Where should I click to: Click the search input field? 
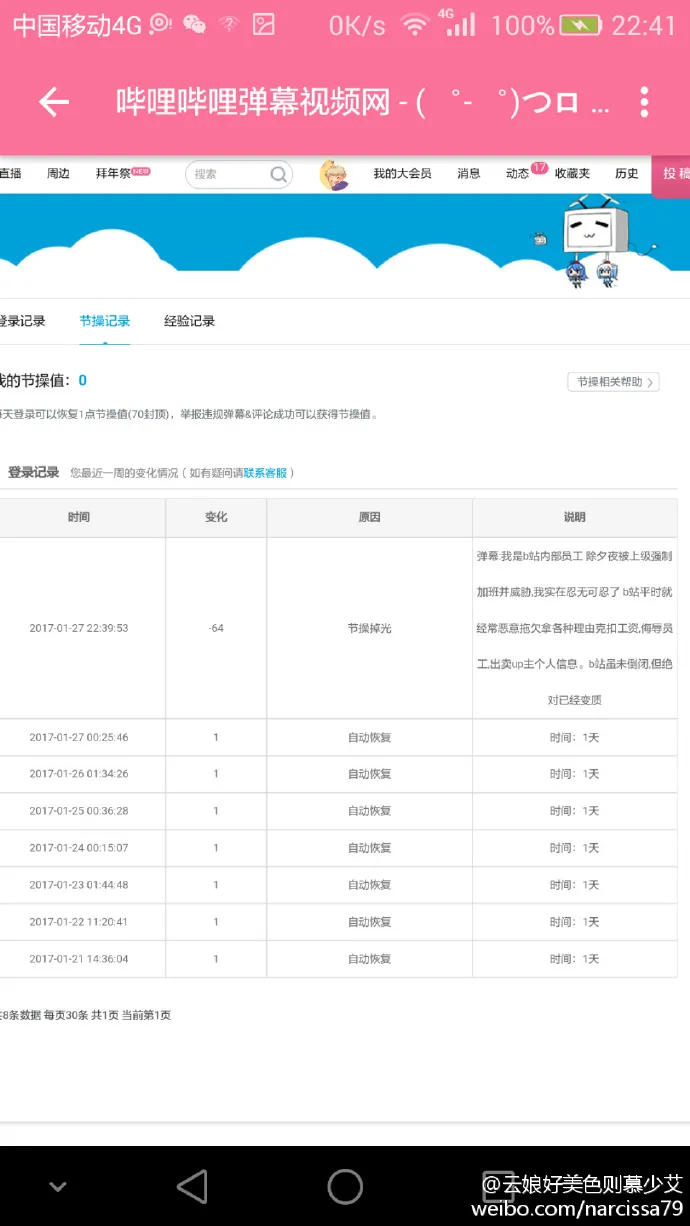[239, 174]
